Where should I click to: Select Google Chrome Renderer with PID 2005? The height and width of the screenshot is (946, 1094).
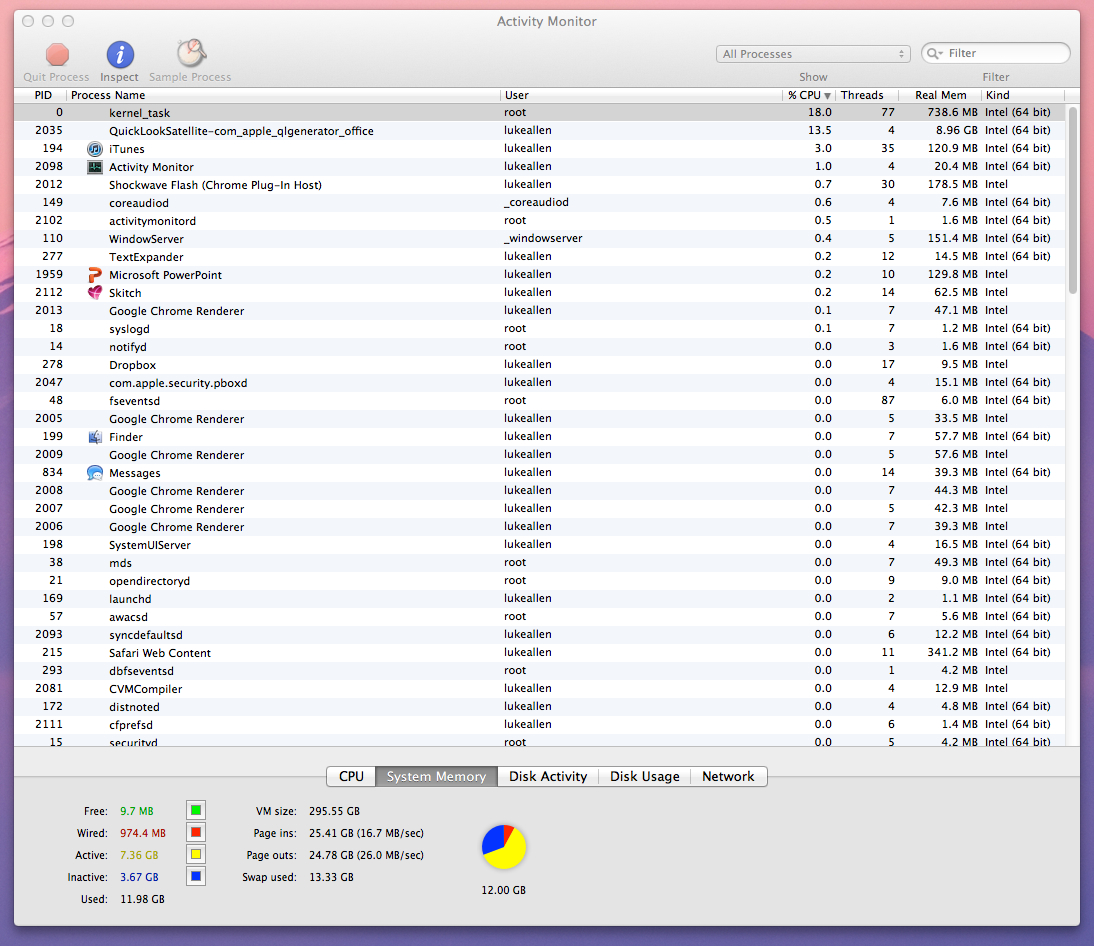click(539, 419)
